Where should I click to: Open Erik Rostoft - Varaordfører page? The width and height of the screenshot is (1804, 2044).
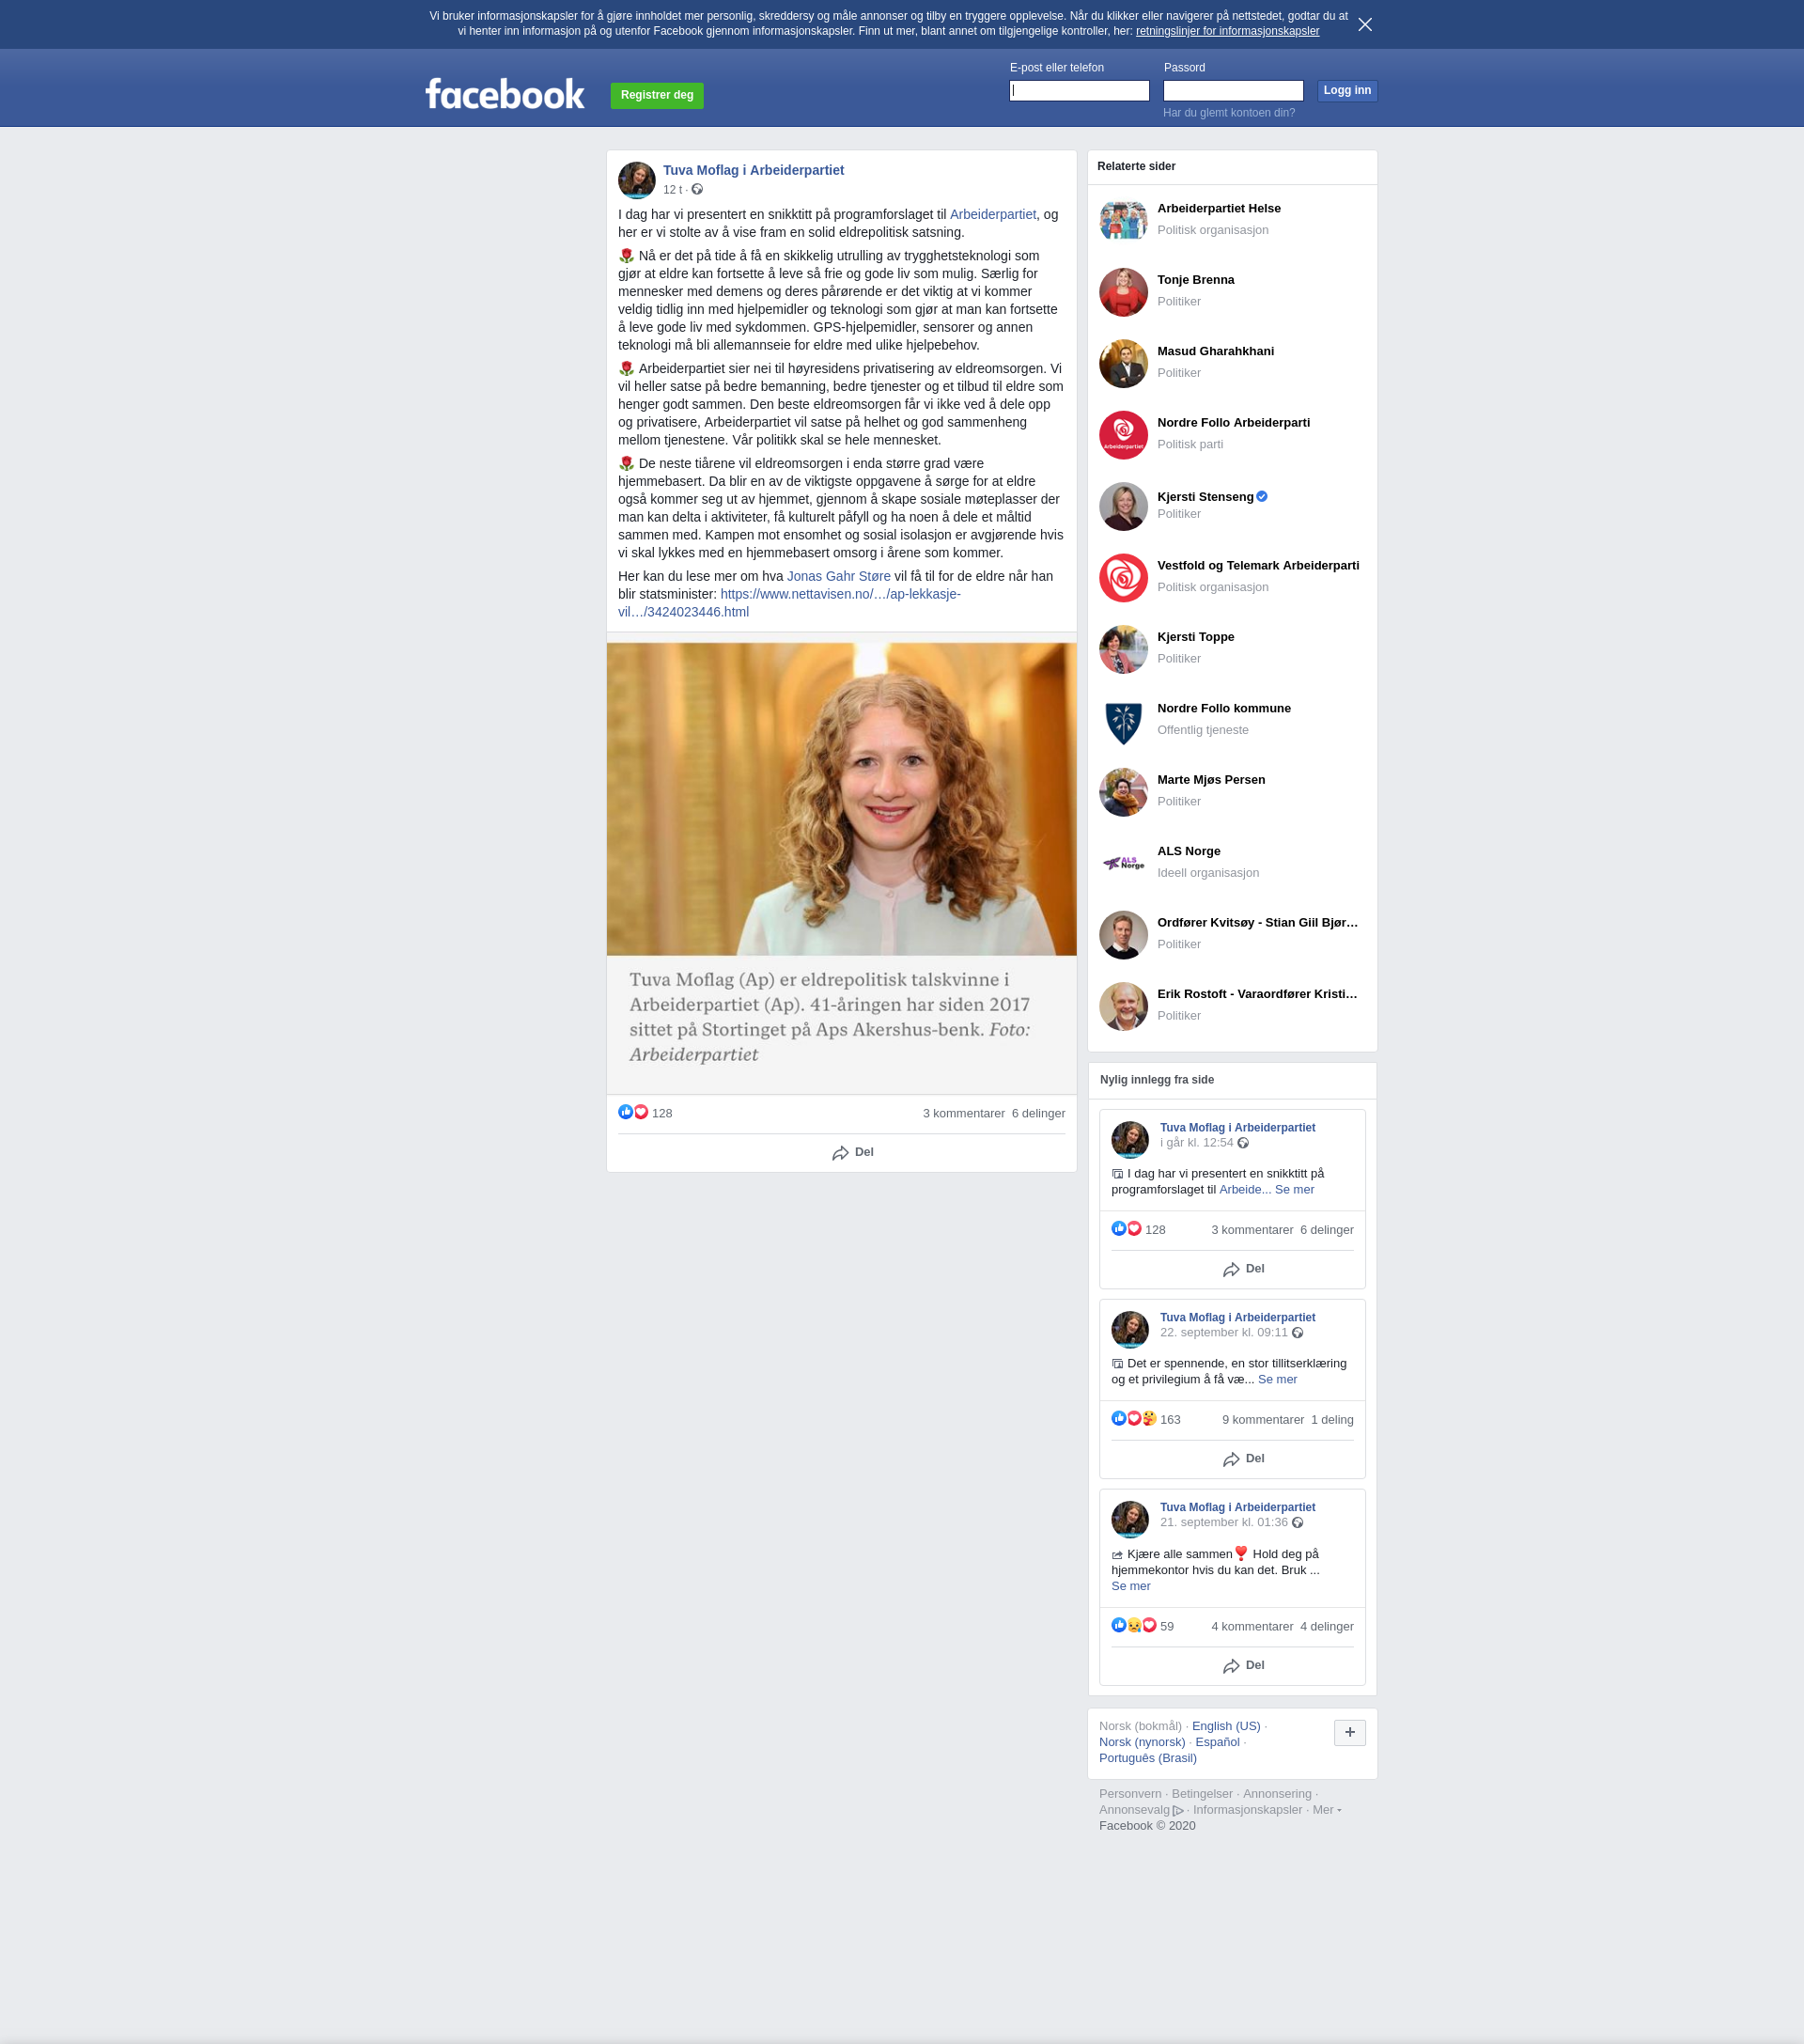[1257, 994]
